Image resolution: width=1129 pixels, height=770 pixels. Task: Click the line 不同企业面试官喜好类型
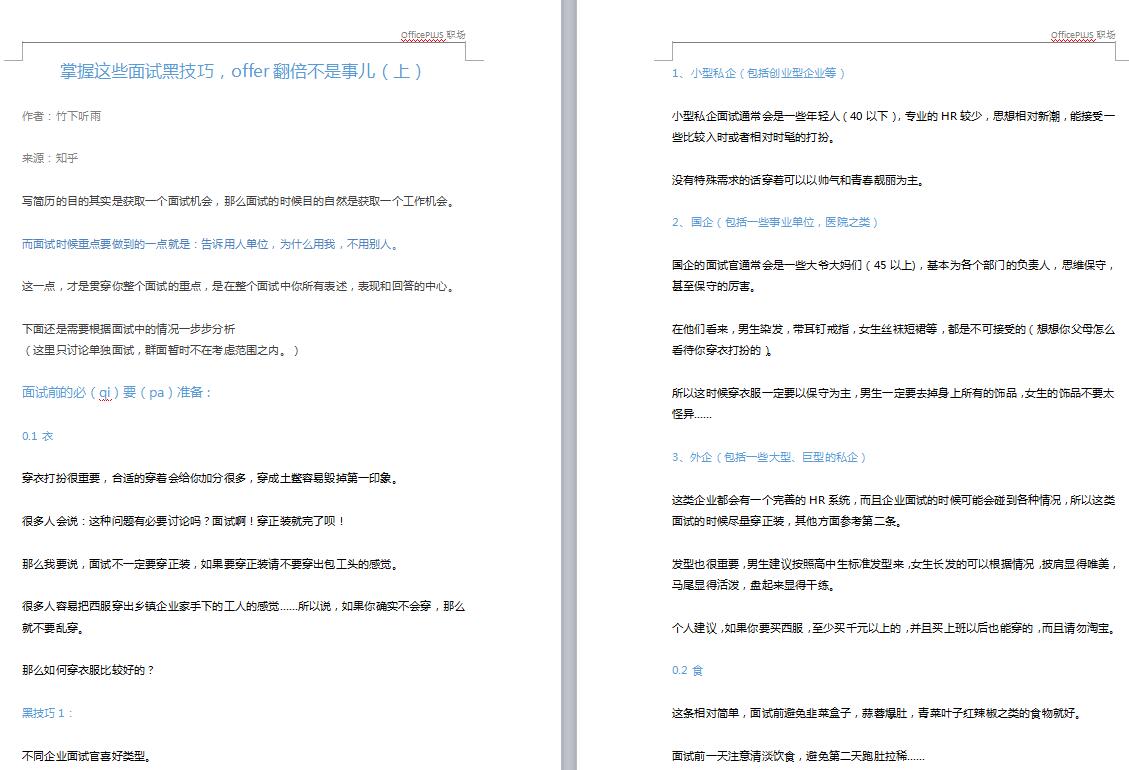coord(86,756)
